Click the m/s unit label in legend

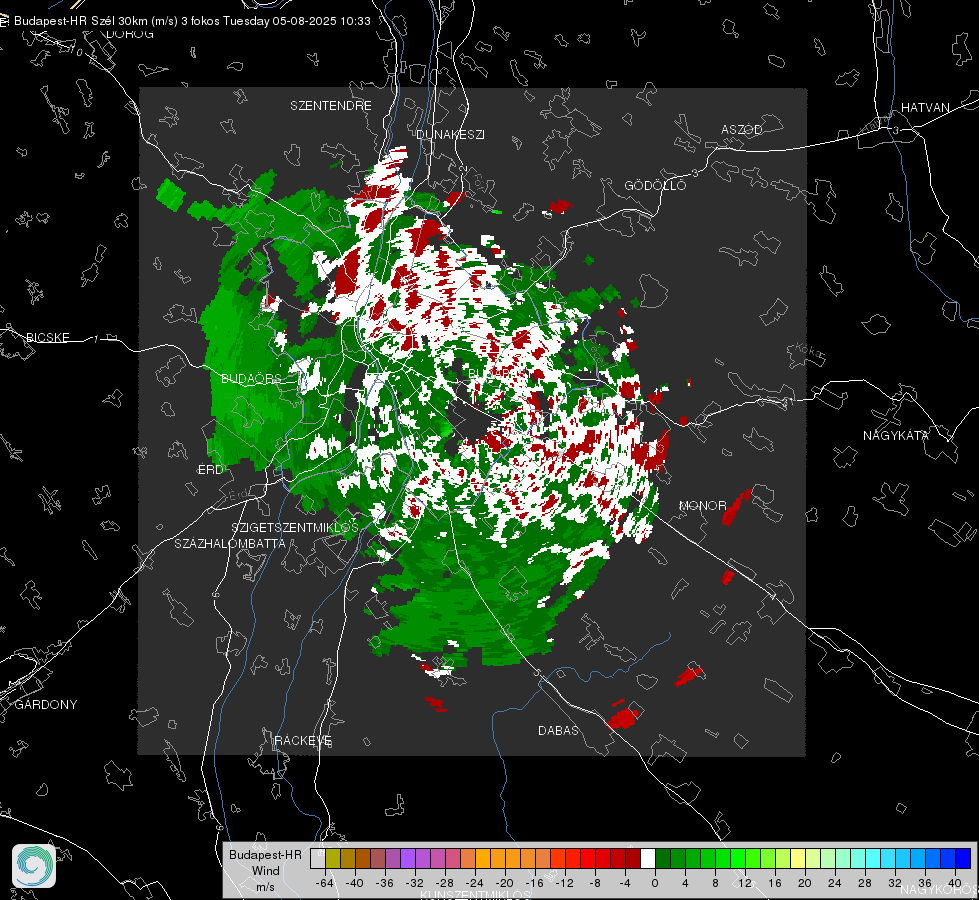(x=265, y=886)
